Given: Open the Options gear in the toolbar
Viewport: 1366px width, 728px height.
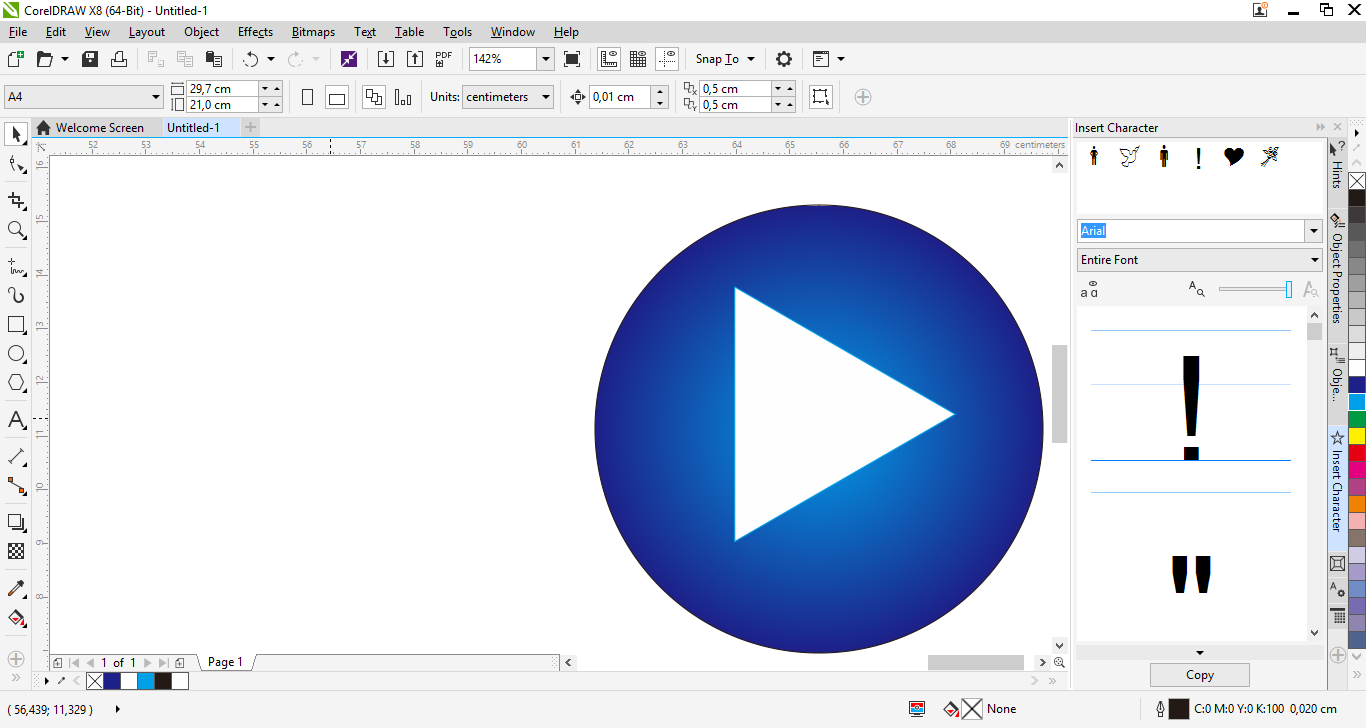Looking at the screenshot, I should click(x=784, y=59).
